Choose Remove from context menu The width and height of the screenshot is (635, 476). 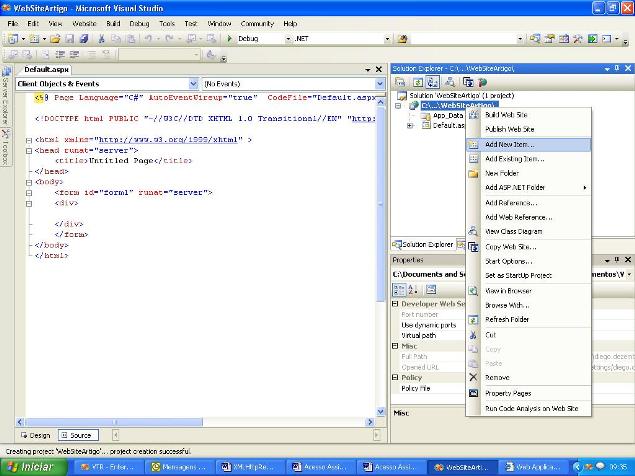tap(528, 378)
